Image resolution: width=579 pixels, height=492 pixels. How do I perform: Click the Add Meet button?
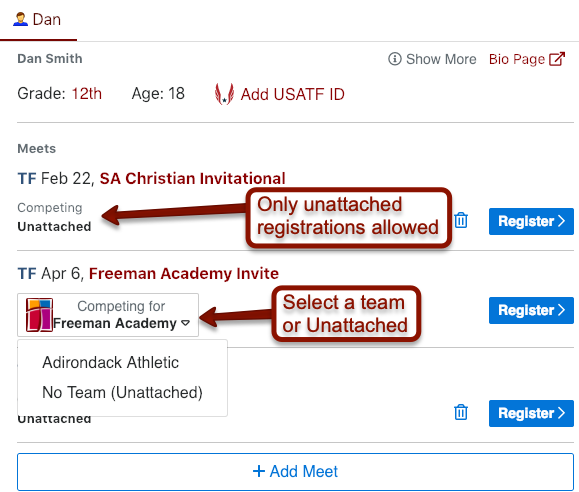pyautogui.click(x=295, y=472)
